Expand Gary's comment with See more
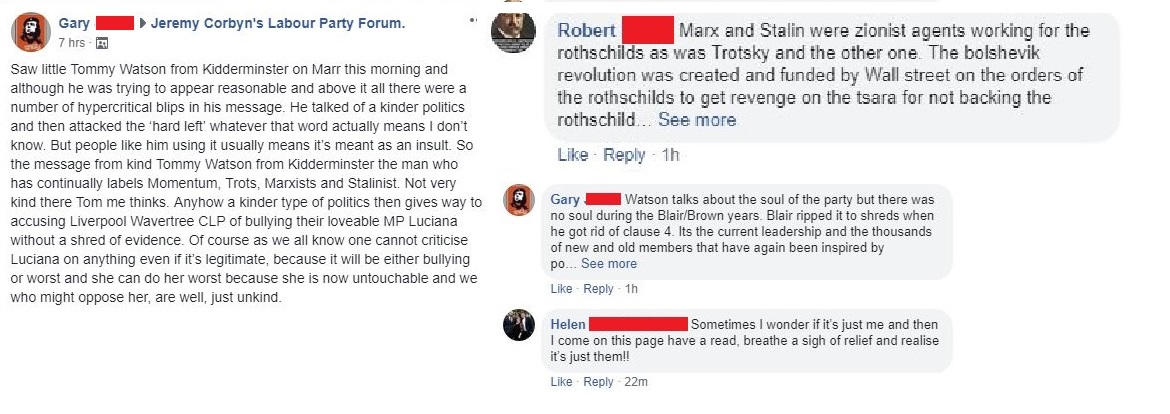The image size is (1170, 414). click(608, 264)
